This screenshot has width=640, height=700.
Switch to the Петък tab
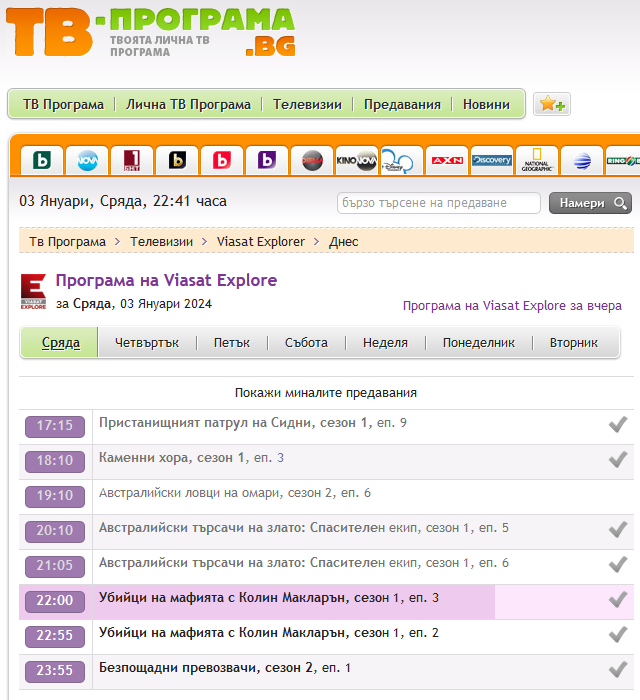(x=232, y=342)
